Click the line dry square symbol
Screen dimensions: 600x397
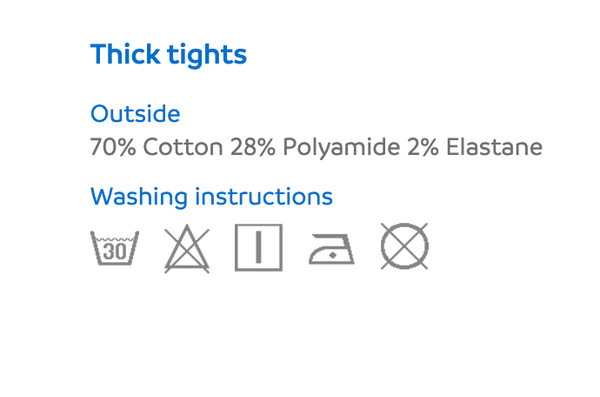pyautogui.click(x=259, y=247)
